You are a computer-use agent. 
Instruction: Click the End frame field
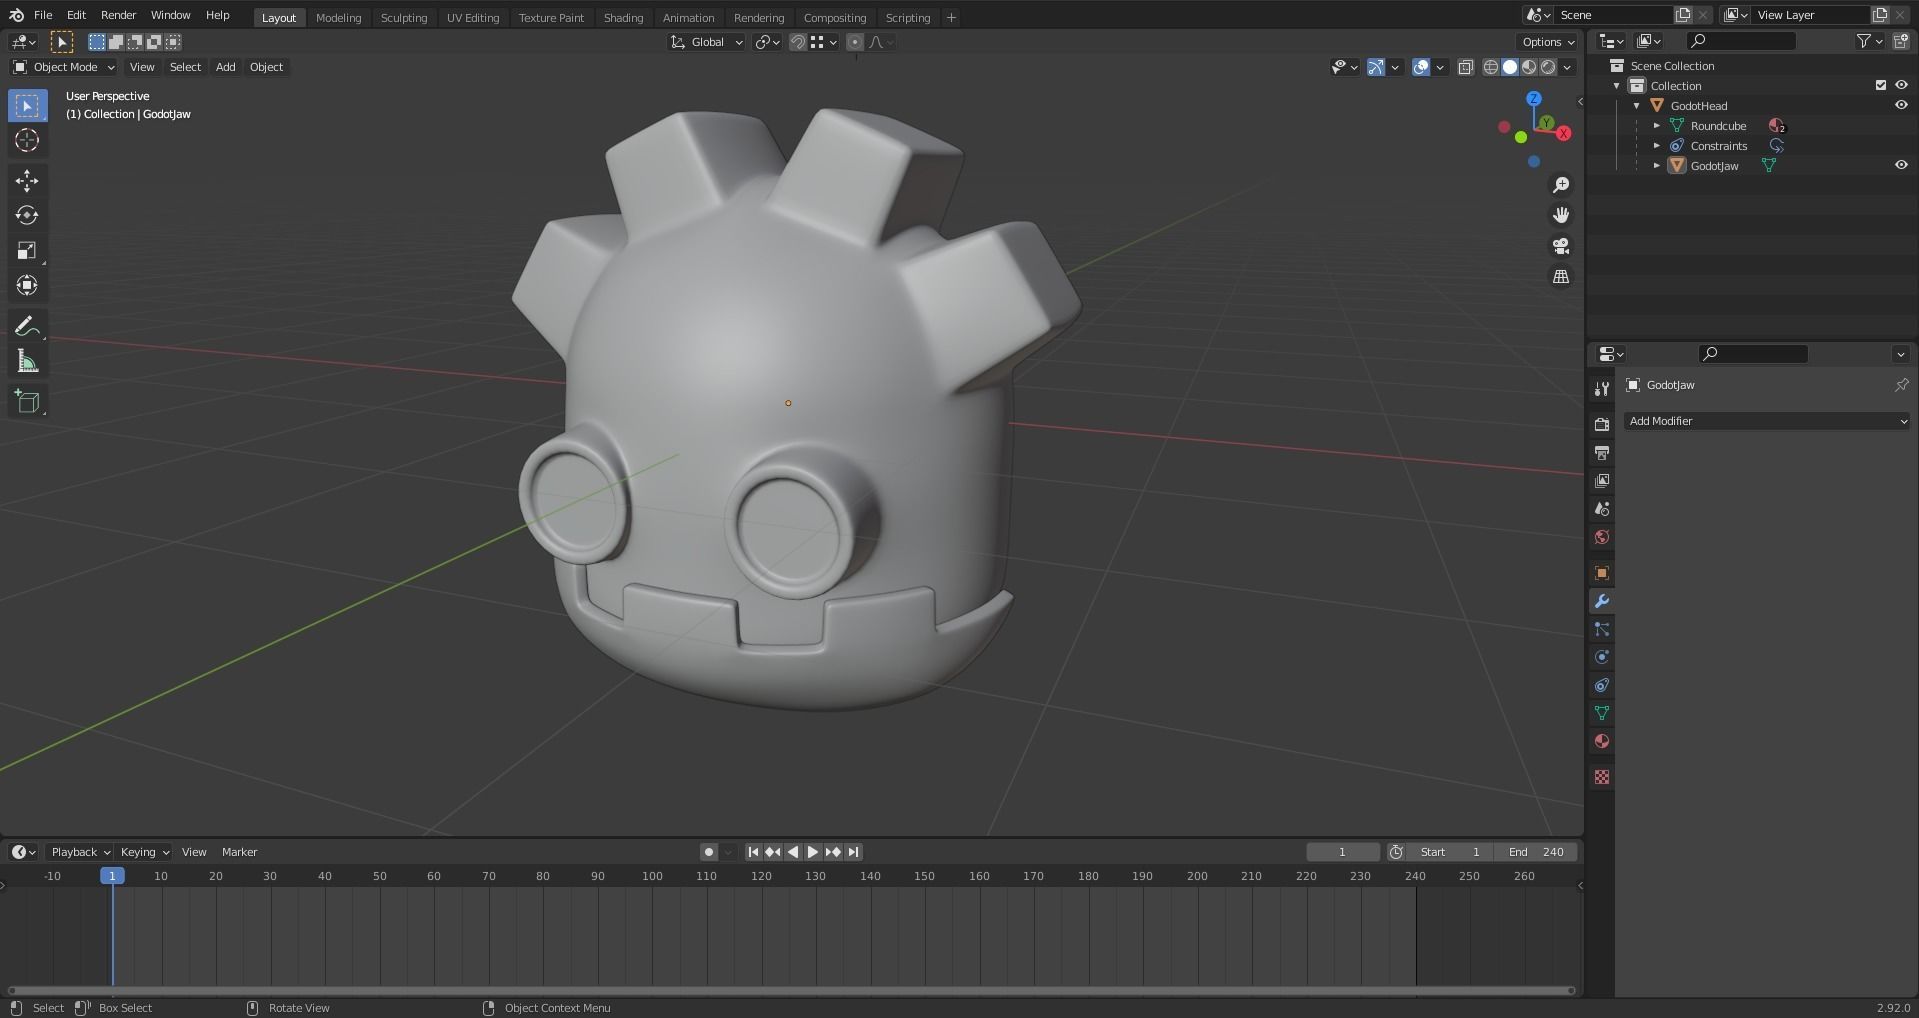pyautogui.click(x=1536, y=852)
